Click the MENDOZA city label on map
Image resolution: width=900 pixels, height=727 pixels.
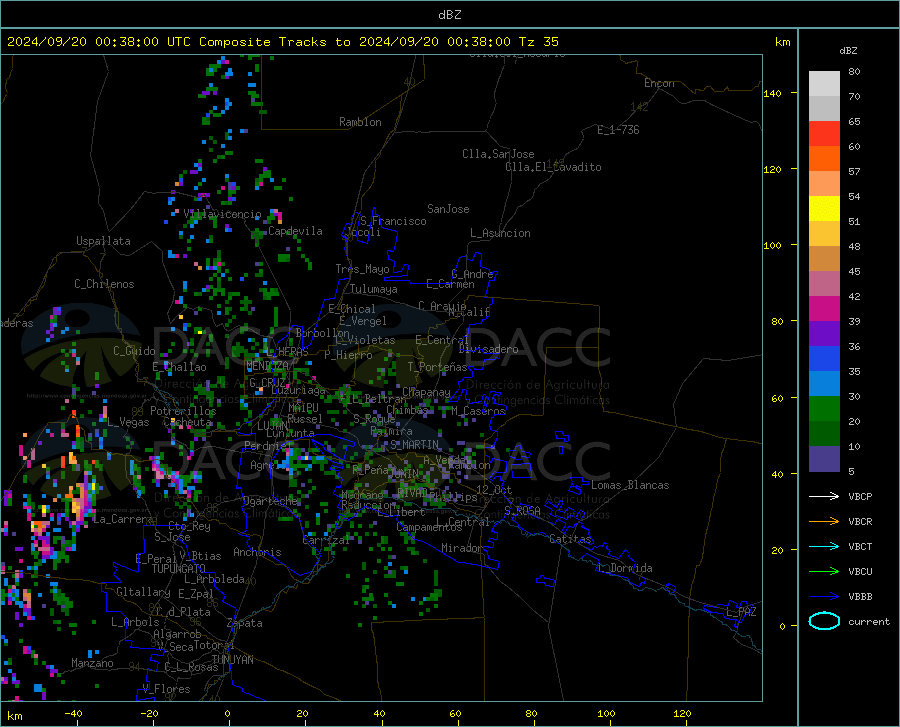pyautogui.click(x=267, y=366)
